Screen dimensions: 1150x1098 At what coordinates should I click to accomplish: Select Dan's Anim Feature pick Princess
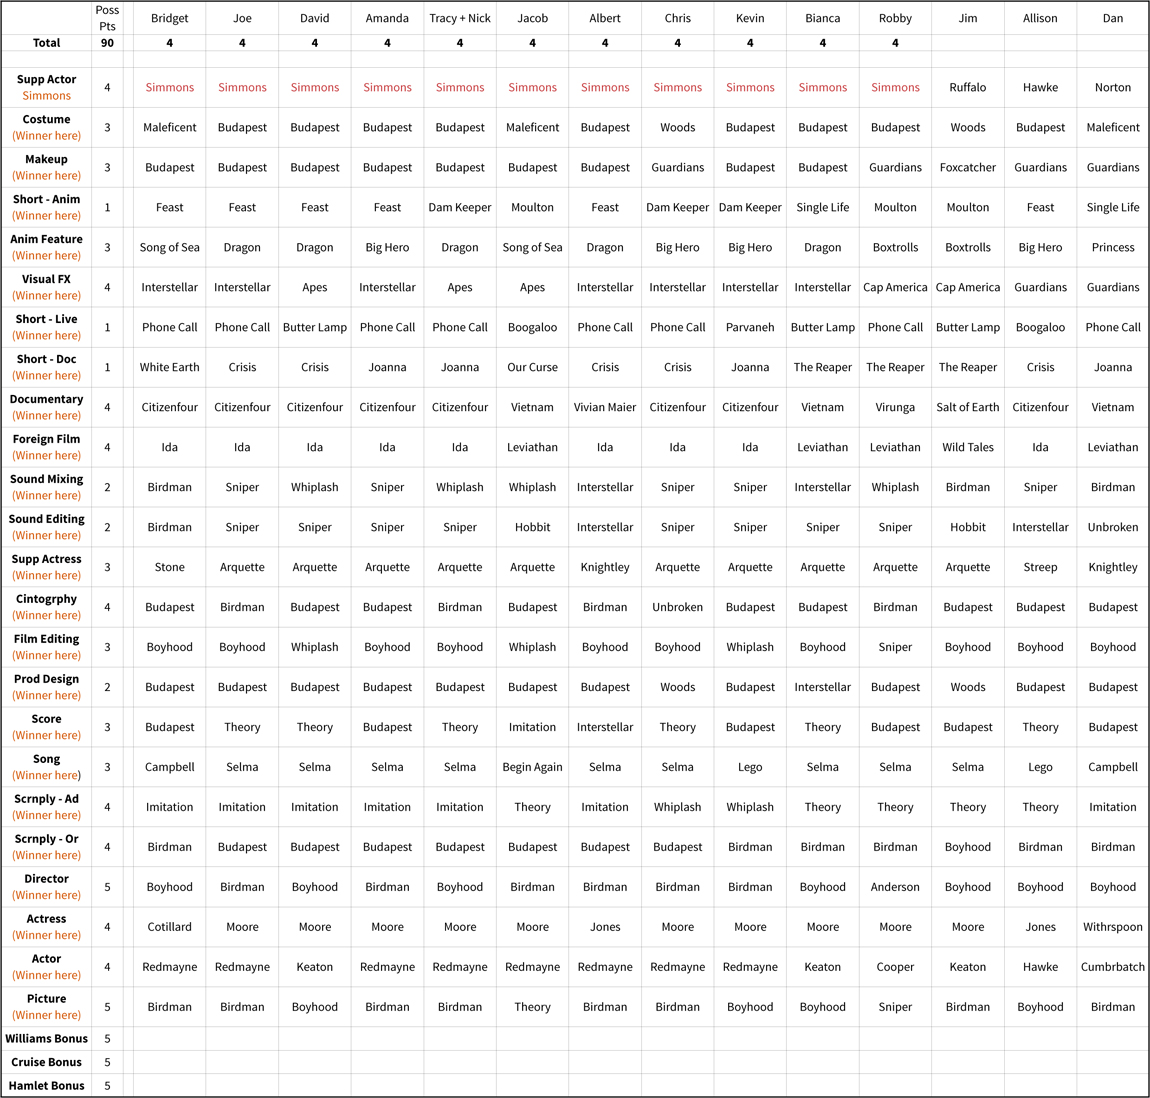click(x=1112, y=247)
